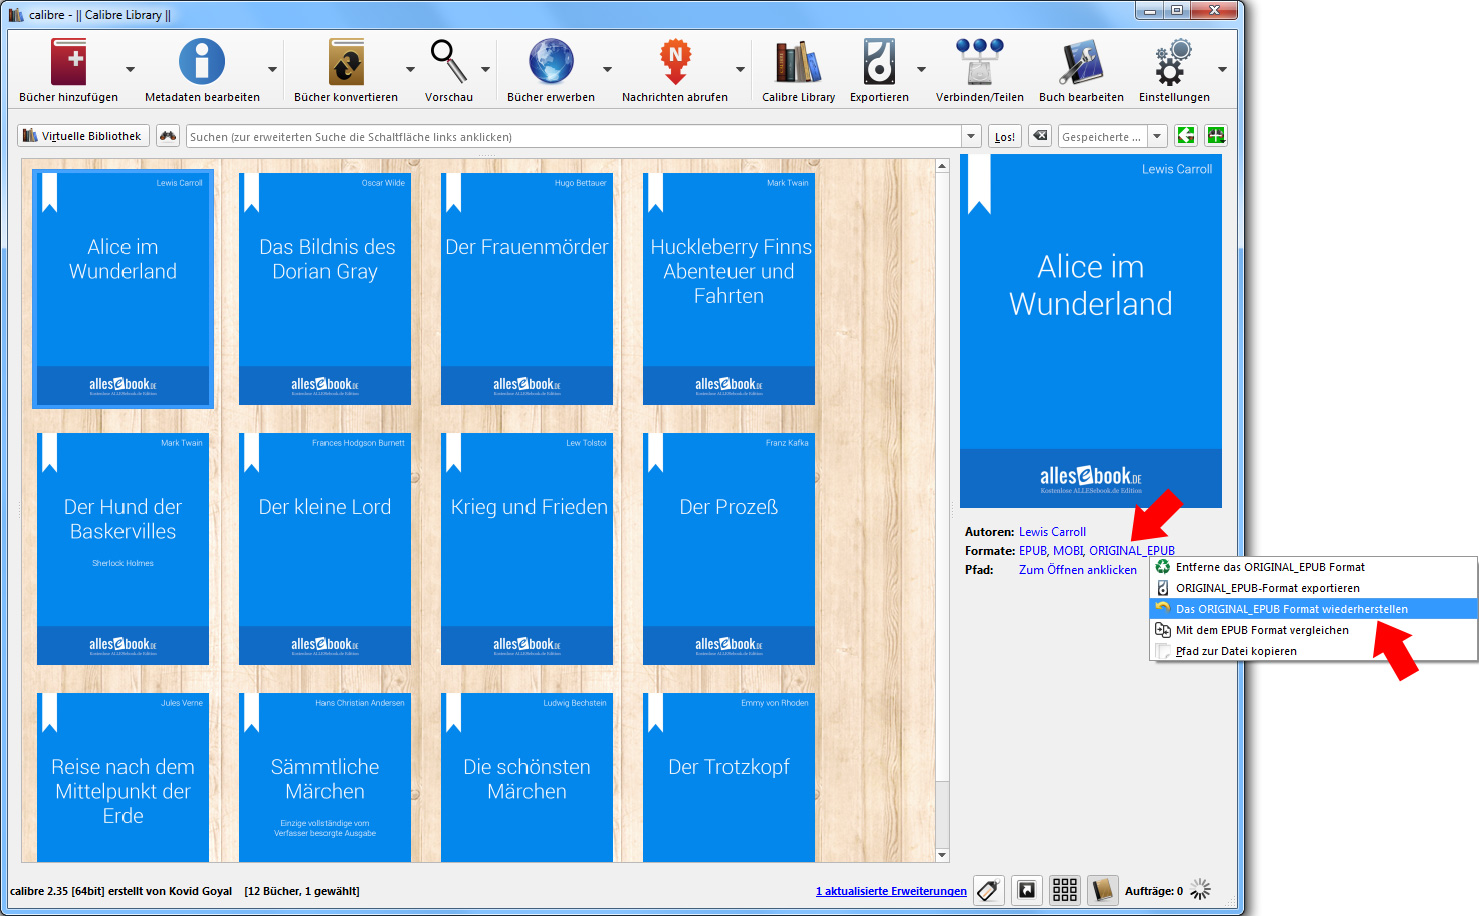Choose 'Mit dem EPUB Format vergleichen'
Image resolution: width=1479 pixels, height=916 pixels.
(1313, 630)
